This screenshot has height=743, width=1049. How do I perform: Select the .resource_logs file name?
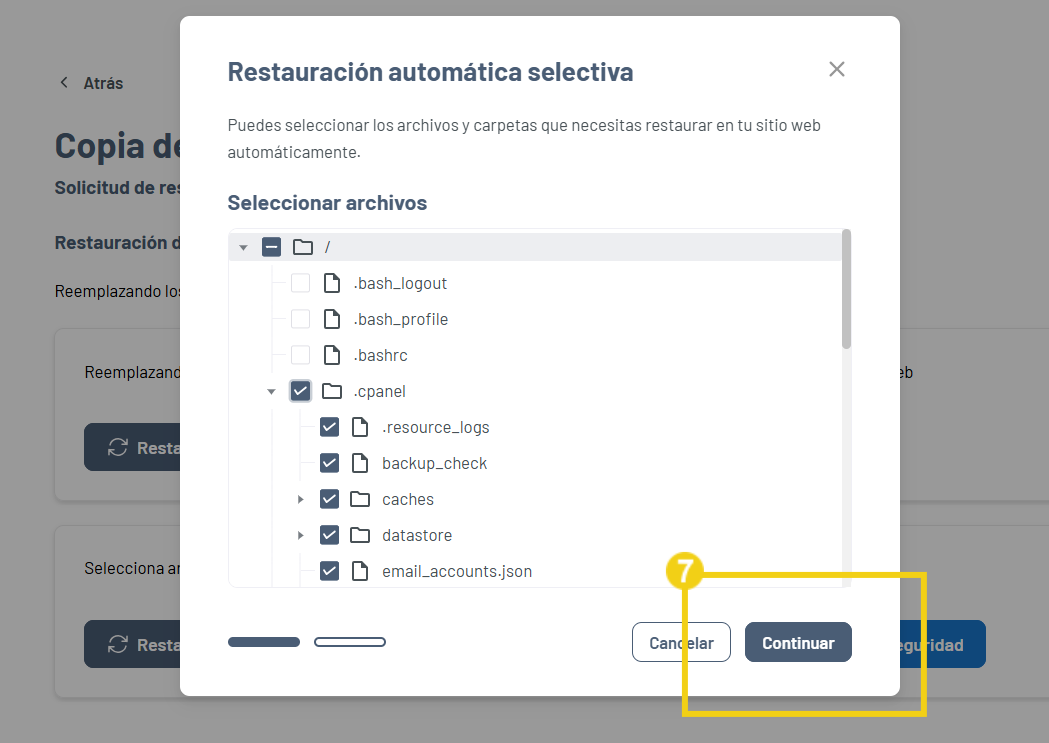point(436,427)
